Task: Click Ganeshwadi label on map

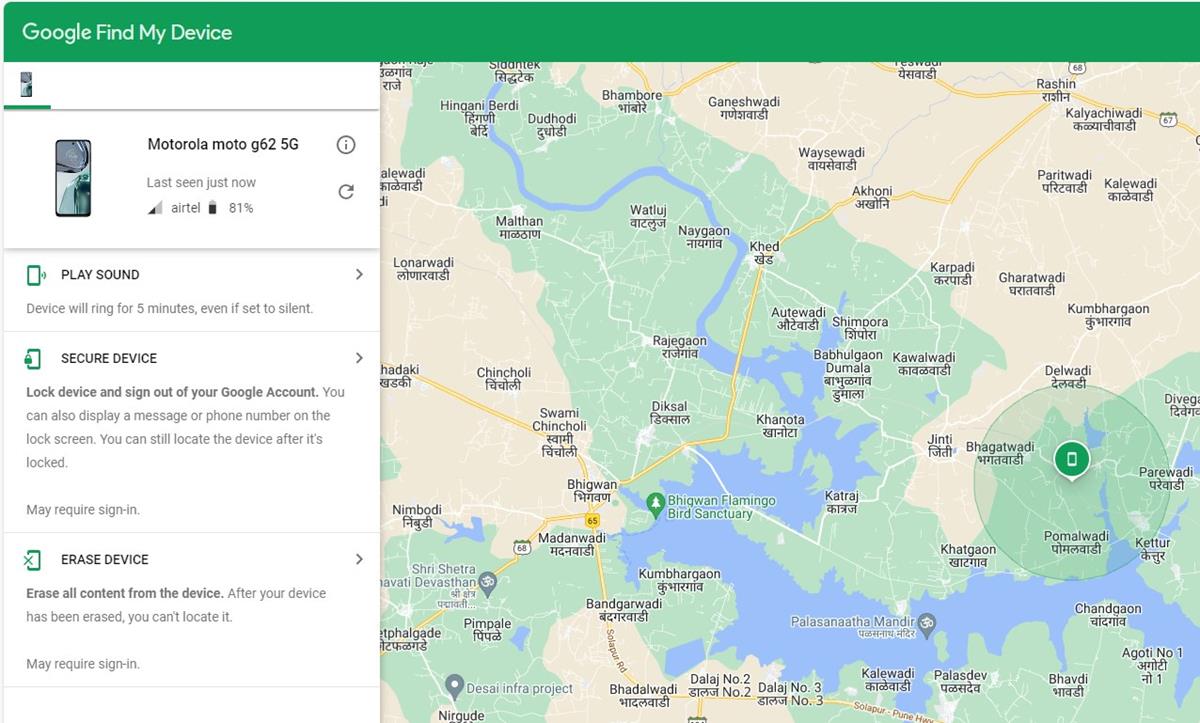Action: [x=744, y=108]
